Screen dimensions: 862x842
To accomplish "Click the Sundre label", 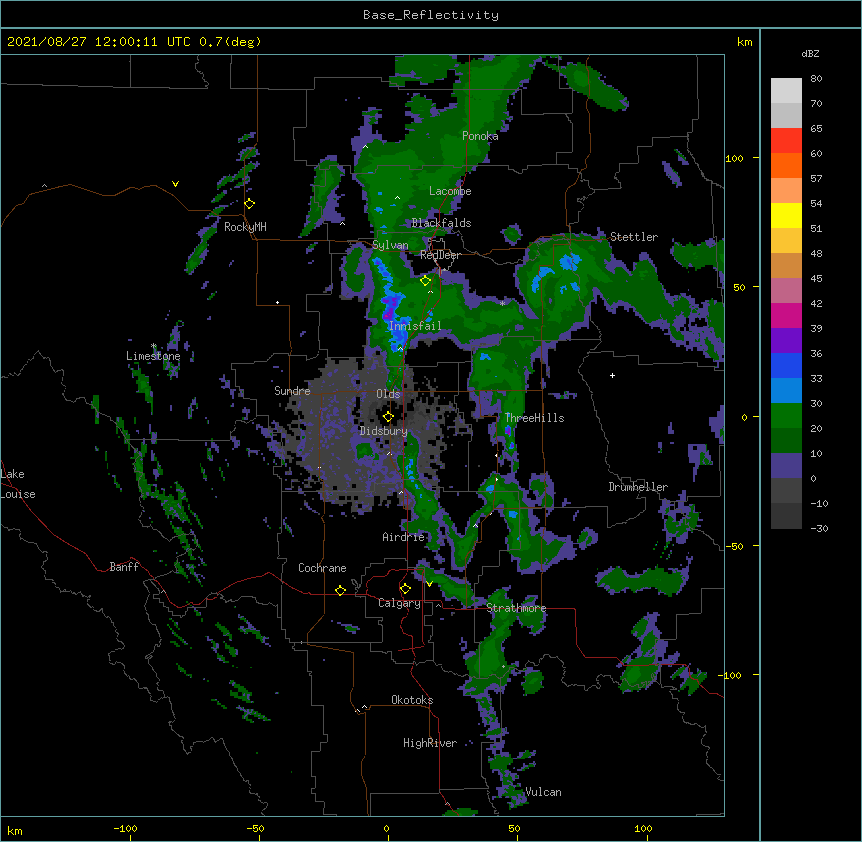I will pyautogui.click(x=292, y=391).
